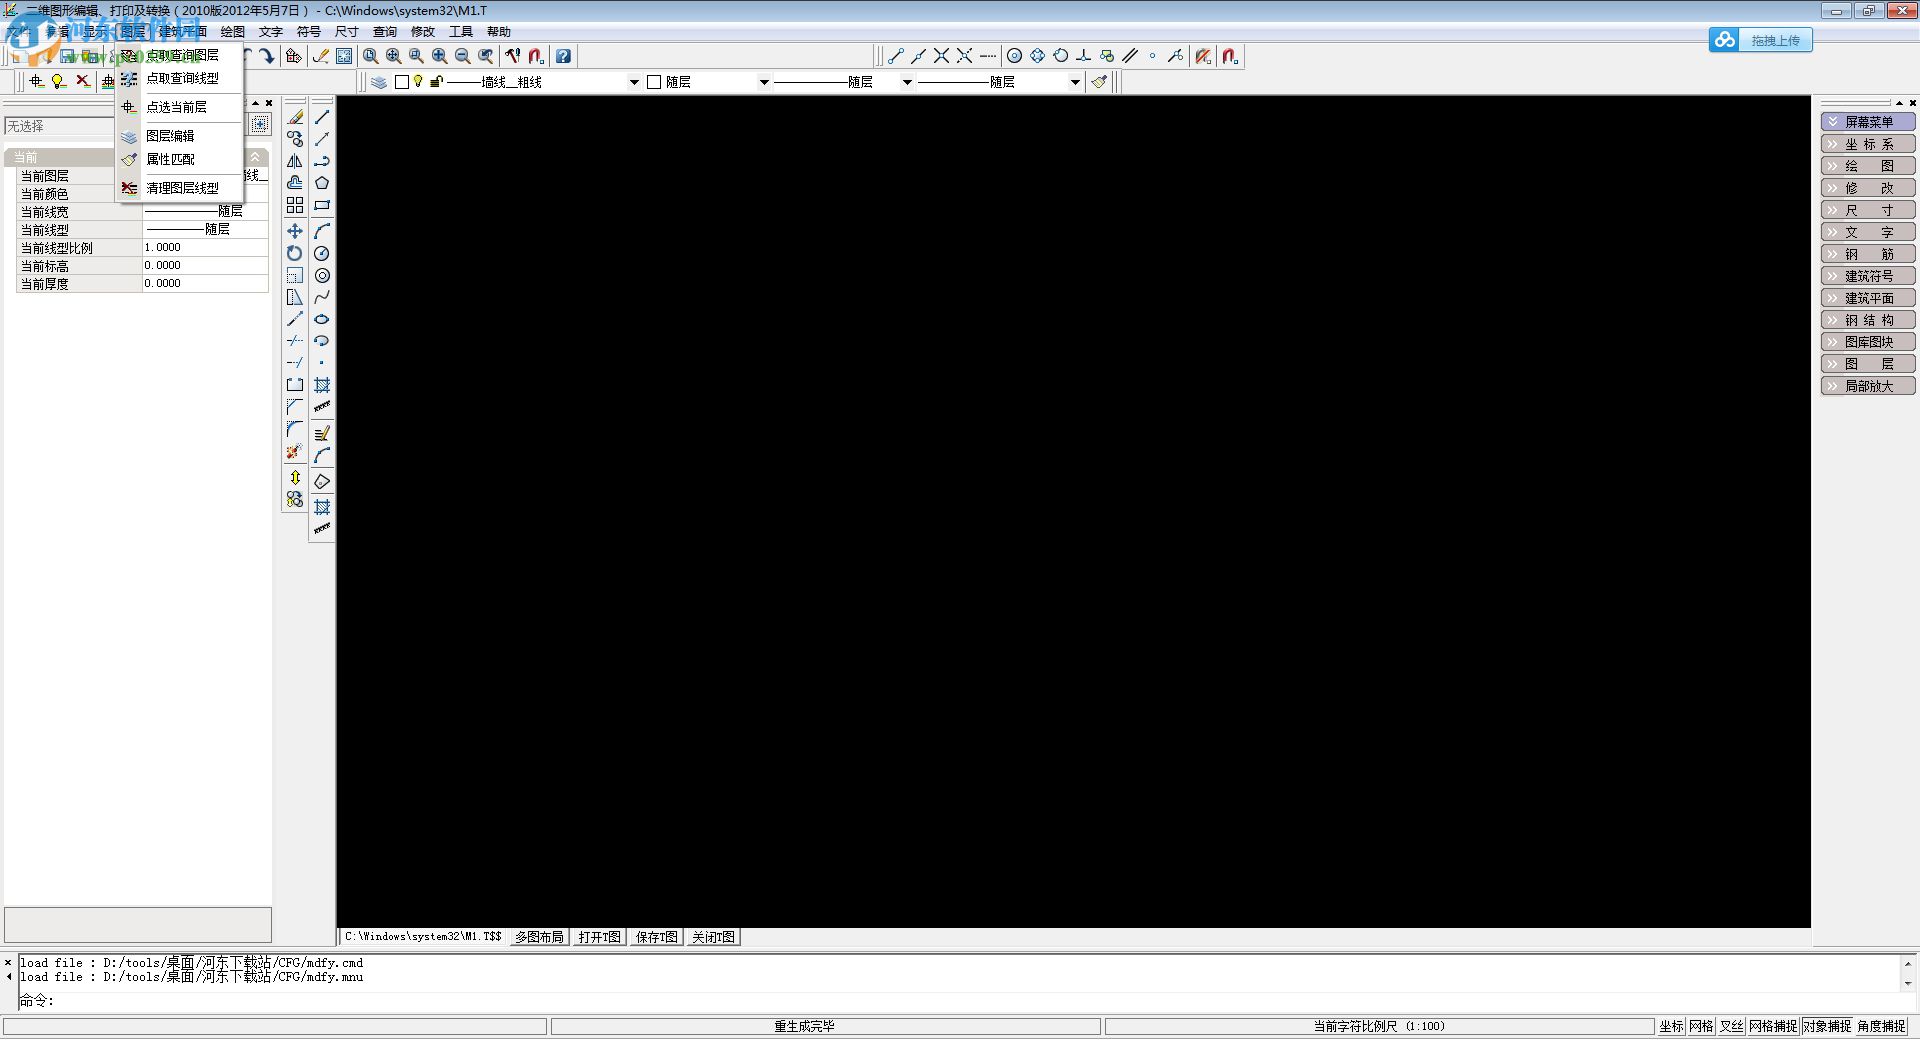
Task: Click the 关闭T图 button
Action: click(x=713, y=937)
